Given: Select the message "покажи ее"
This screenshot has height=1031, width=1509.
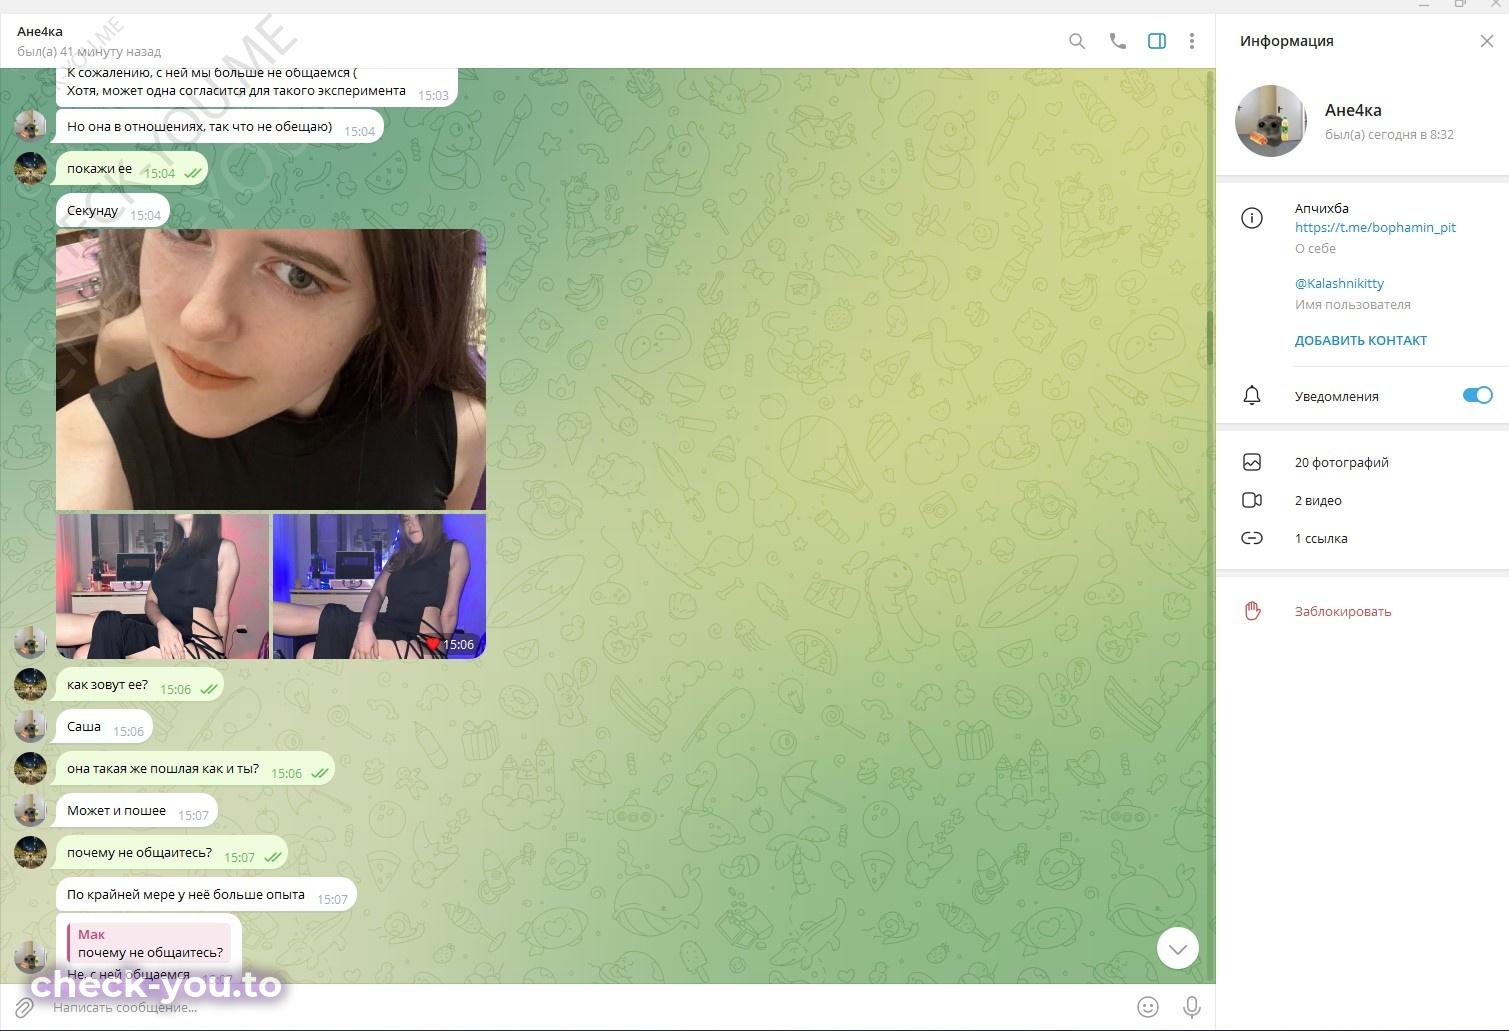Looking at the screenshot, I should (132, 169).
